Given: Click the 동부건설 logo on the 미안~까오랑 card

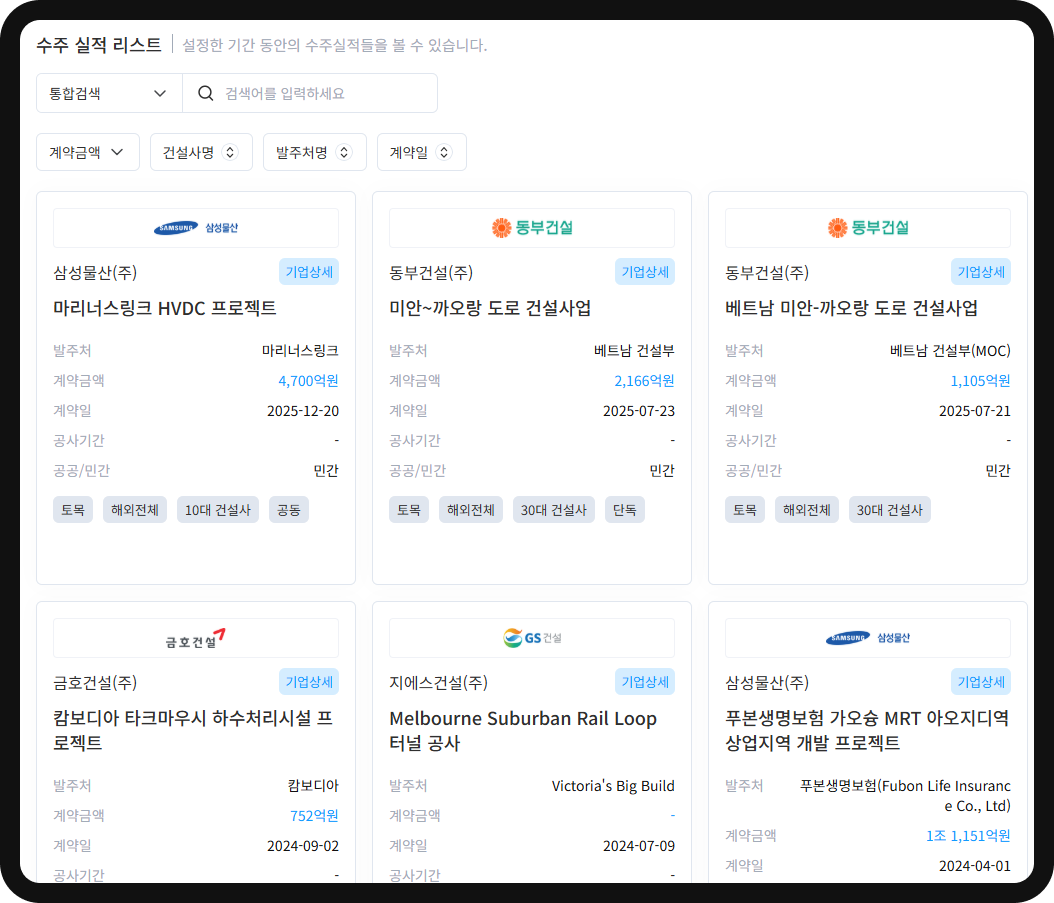Looking at the screenshot, I should (532, 228).
